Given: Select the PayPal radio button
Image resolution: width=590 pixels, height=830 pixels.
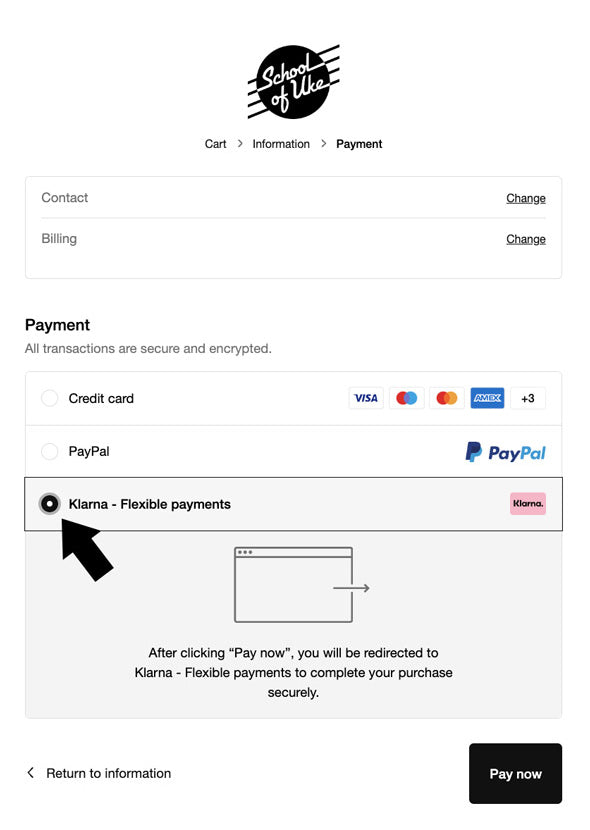Looking at the screenshot, I should click(x=50, y=452).
